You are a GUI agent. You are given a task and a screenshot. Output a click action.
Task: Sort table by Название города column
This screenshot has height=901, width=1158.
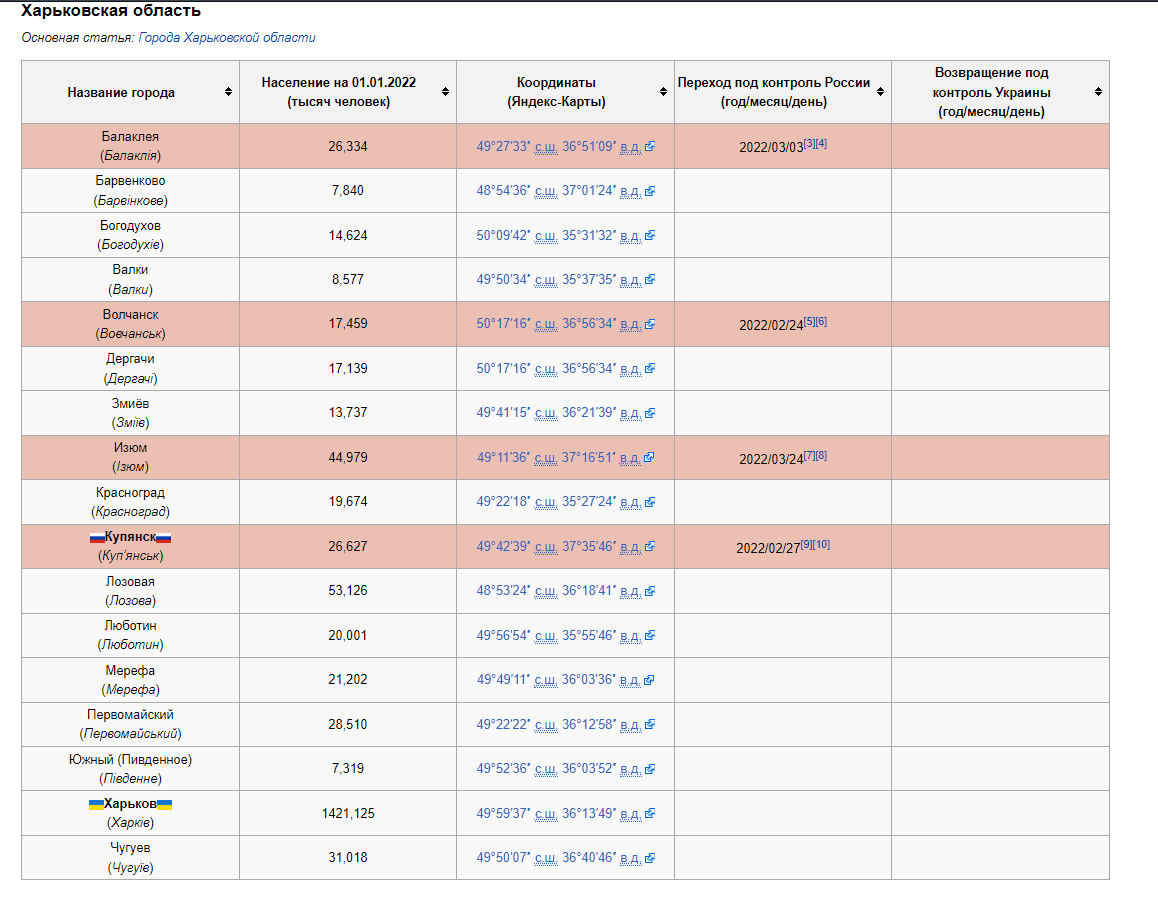pos(228,92)
